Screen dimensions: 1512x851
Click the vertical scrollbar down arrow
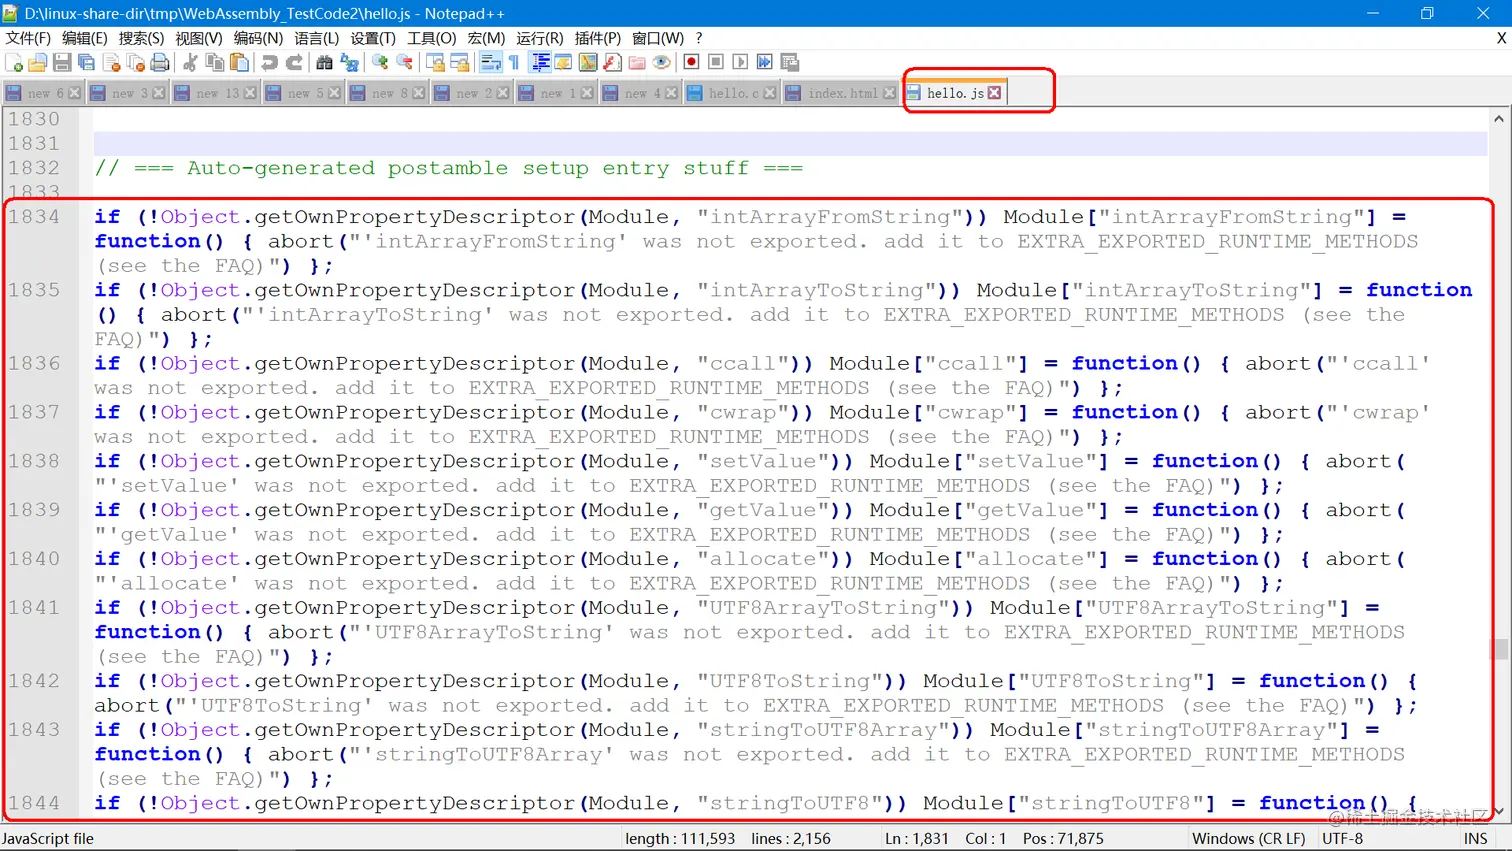(x=1499, y=811)
